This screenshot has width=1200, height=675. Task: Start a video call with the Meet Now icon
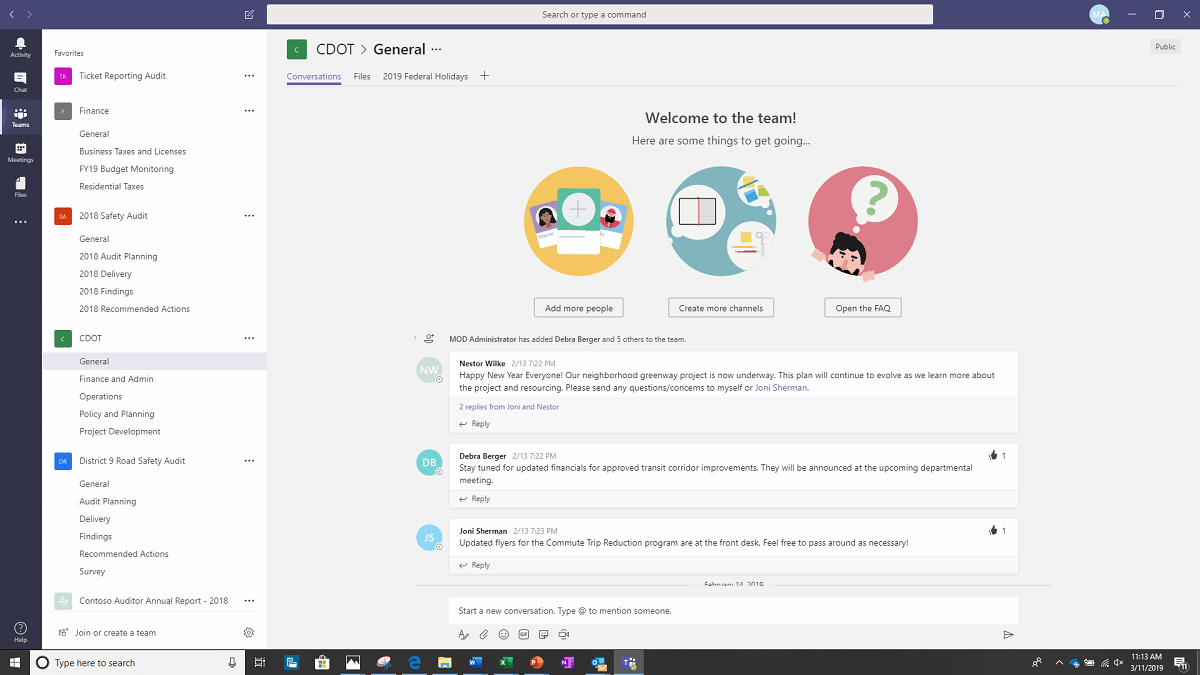pos(563,634)
